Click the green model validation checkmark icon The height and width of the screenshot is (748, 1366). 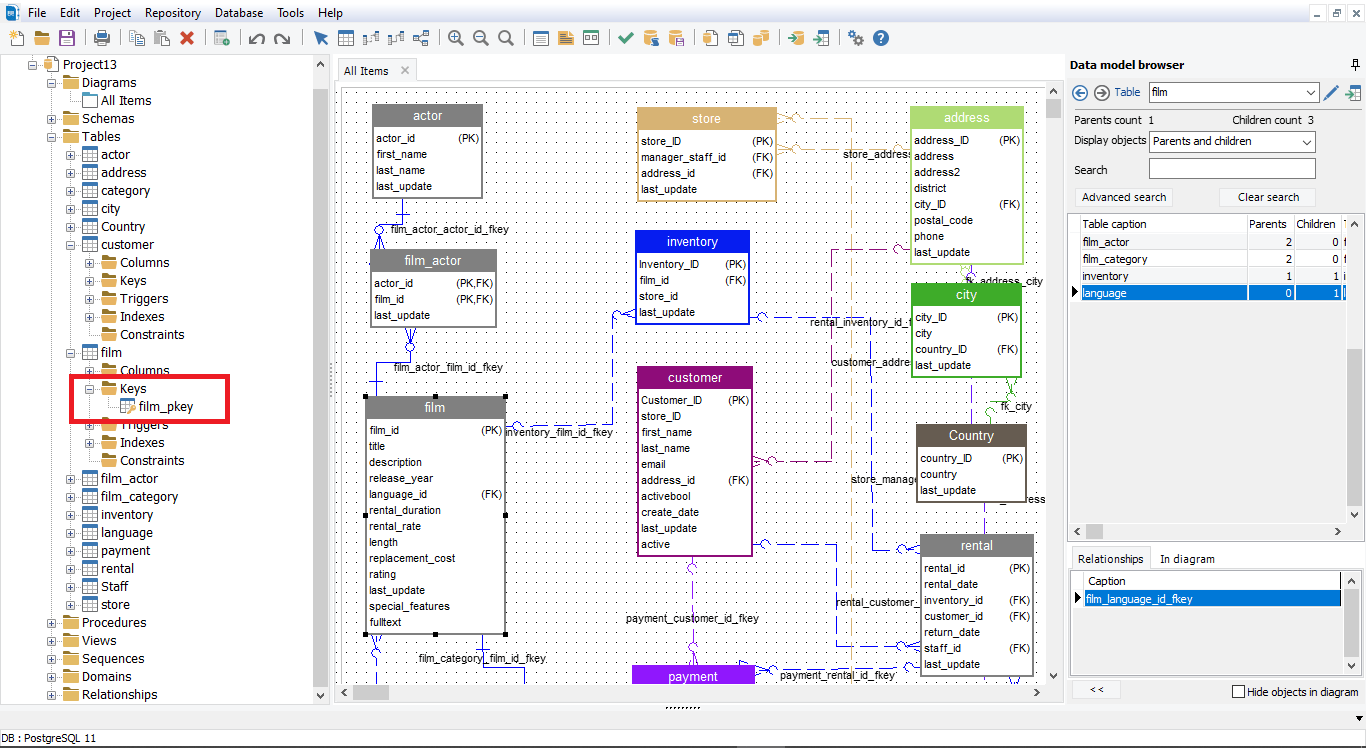625,38
